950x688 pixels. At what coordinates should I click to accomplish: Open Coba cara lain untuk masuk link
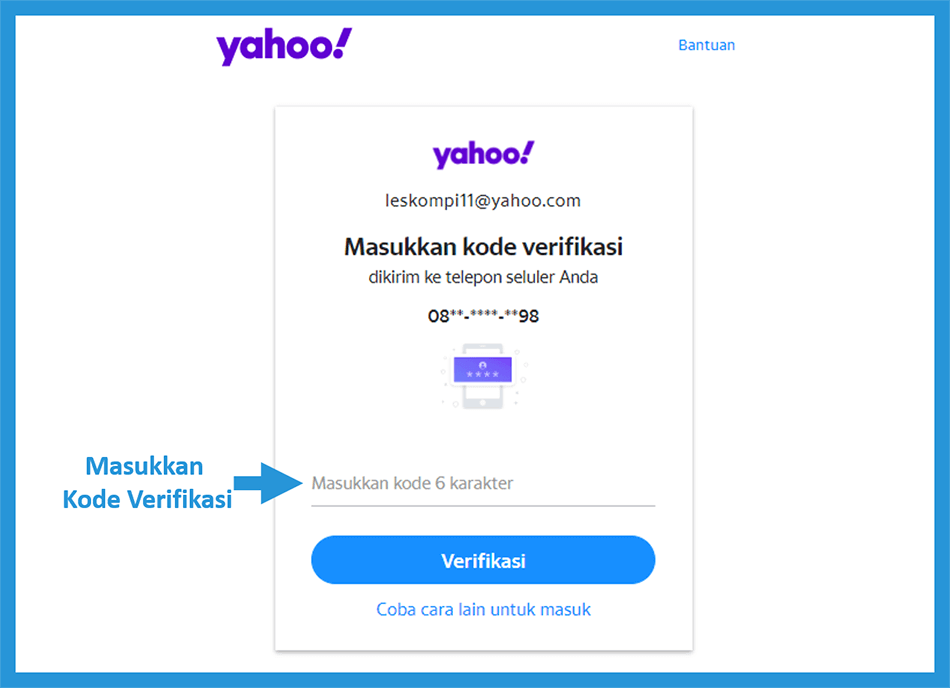[483, 609]
